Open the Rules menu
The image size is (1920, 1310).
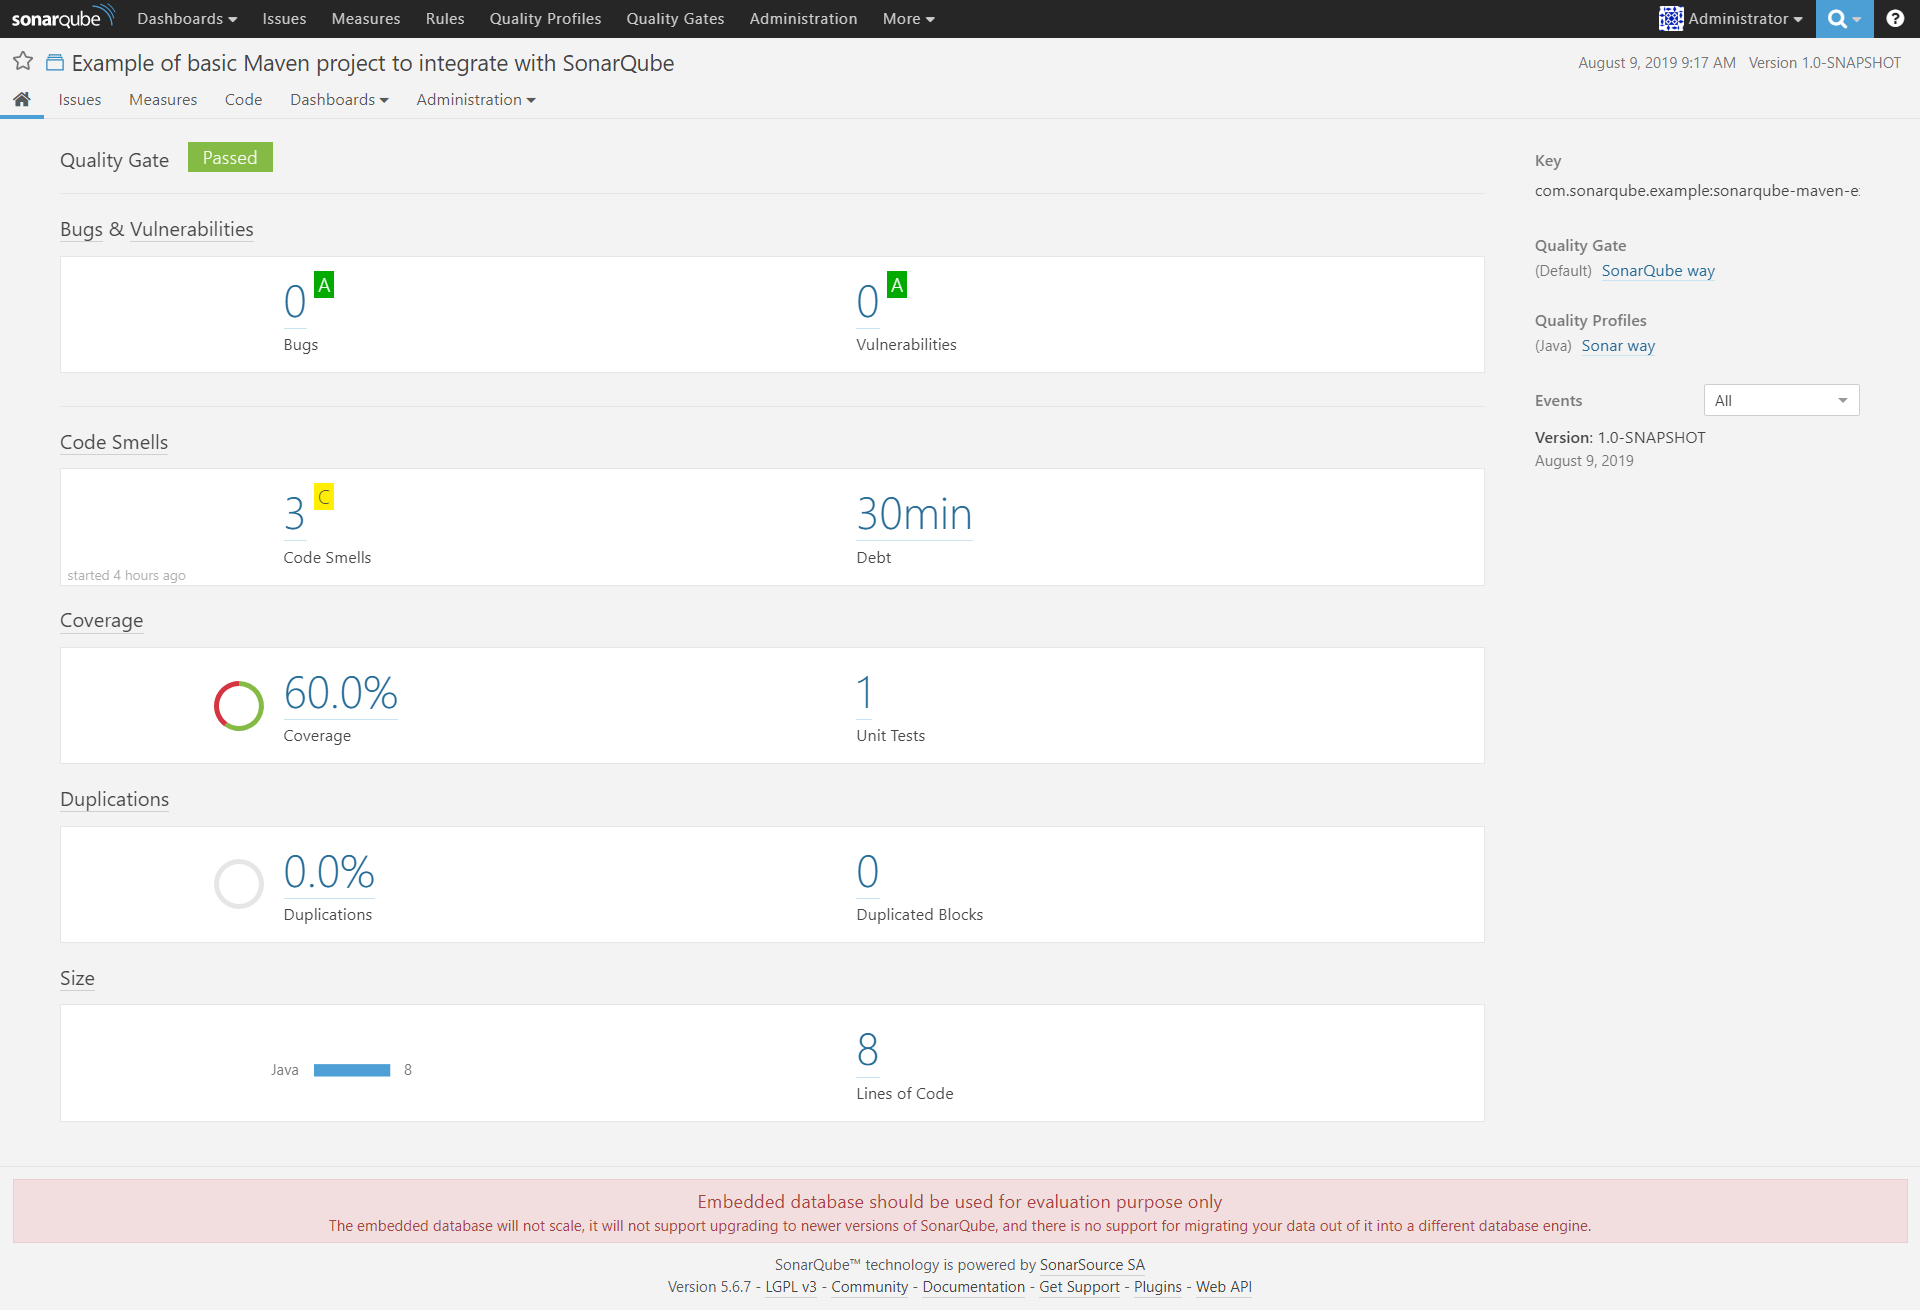point(444,18)
